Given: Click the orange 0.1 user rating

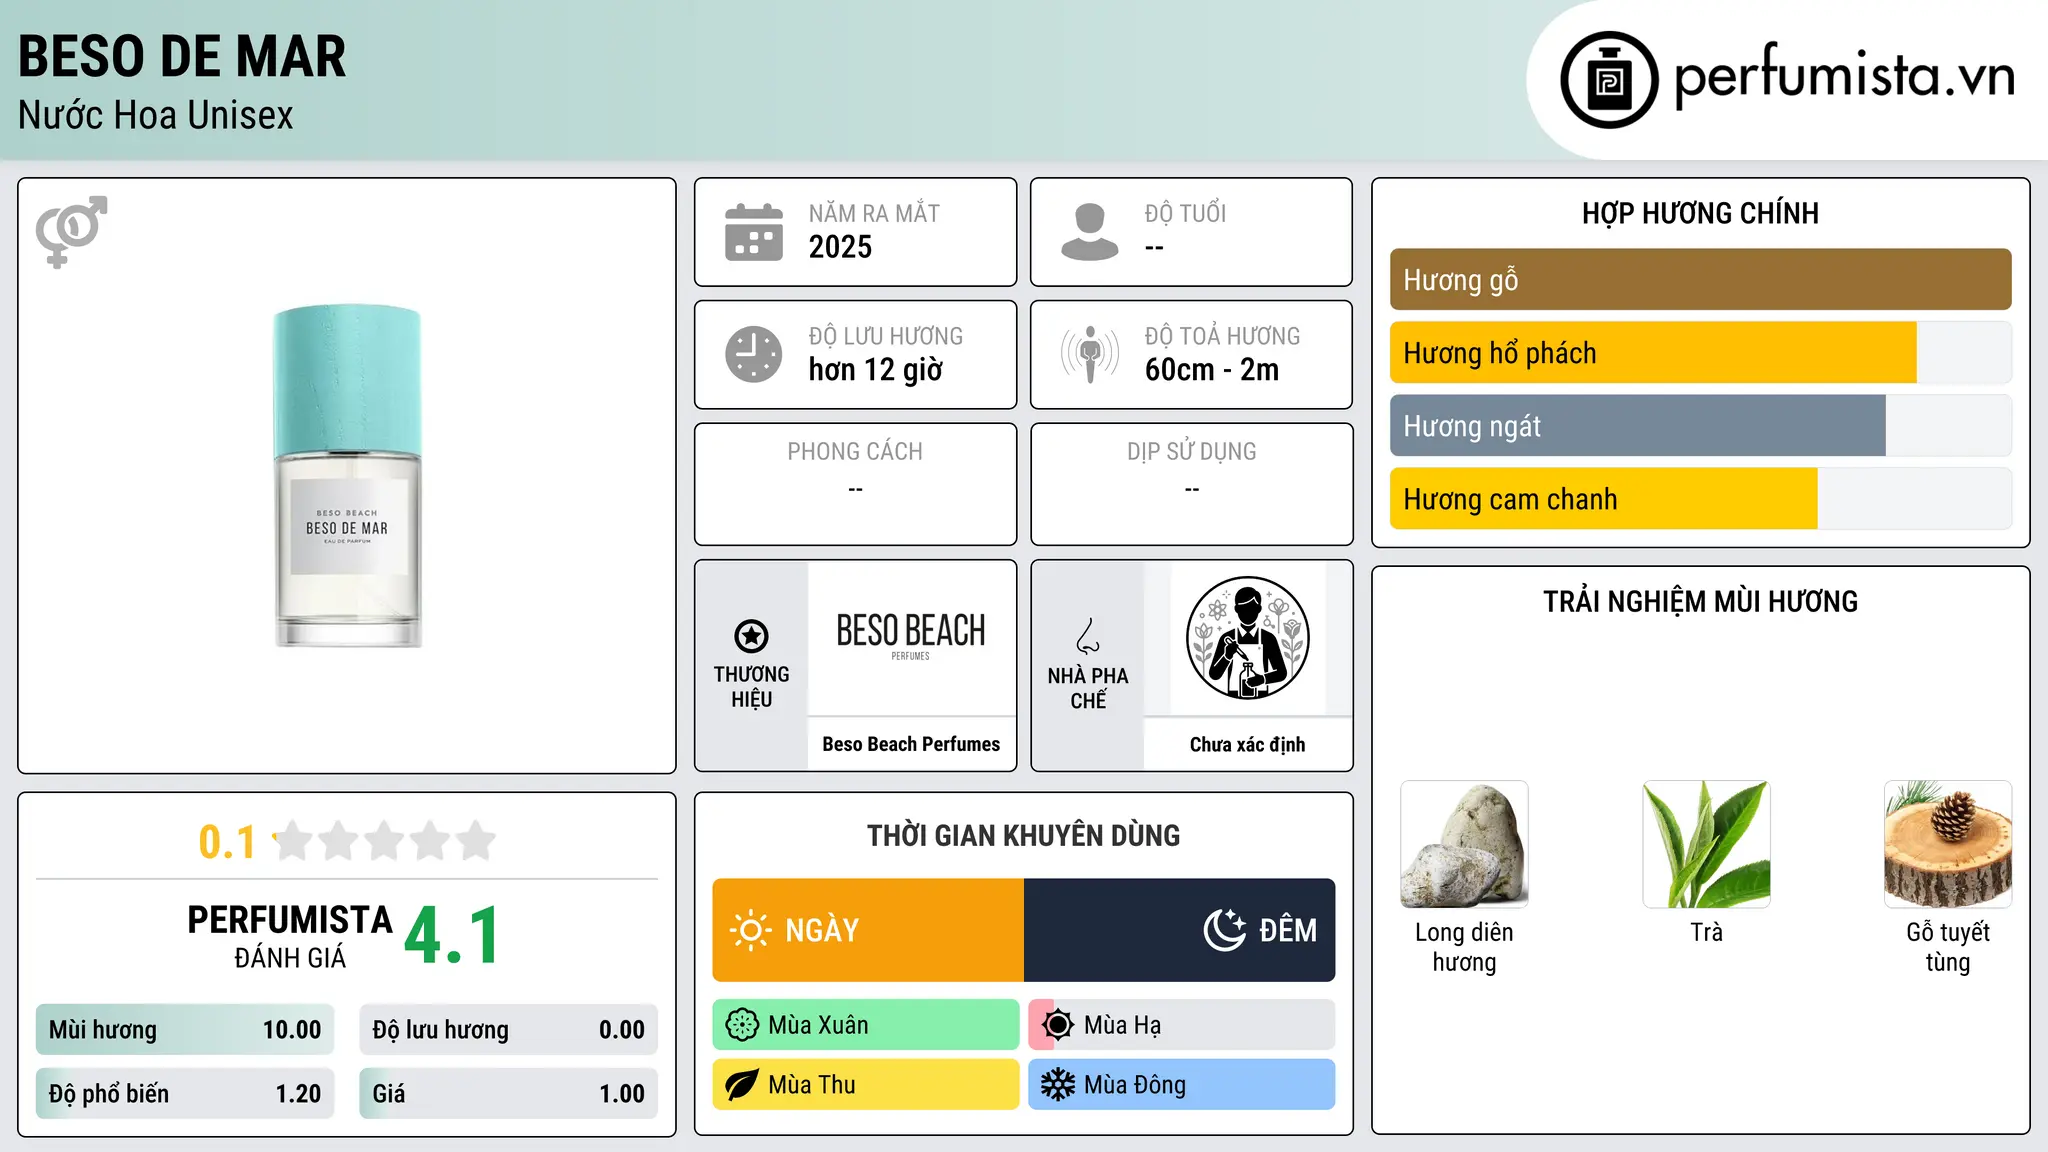Looking at the screenshot, I should tap(227, 842).
